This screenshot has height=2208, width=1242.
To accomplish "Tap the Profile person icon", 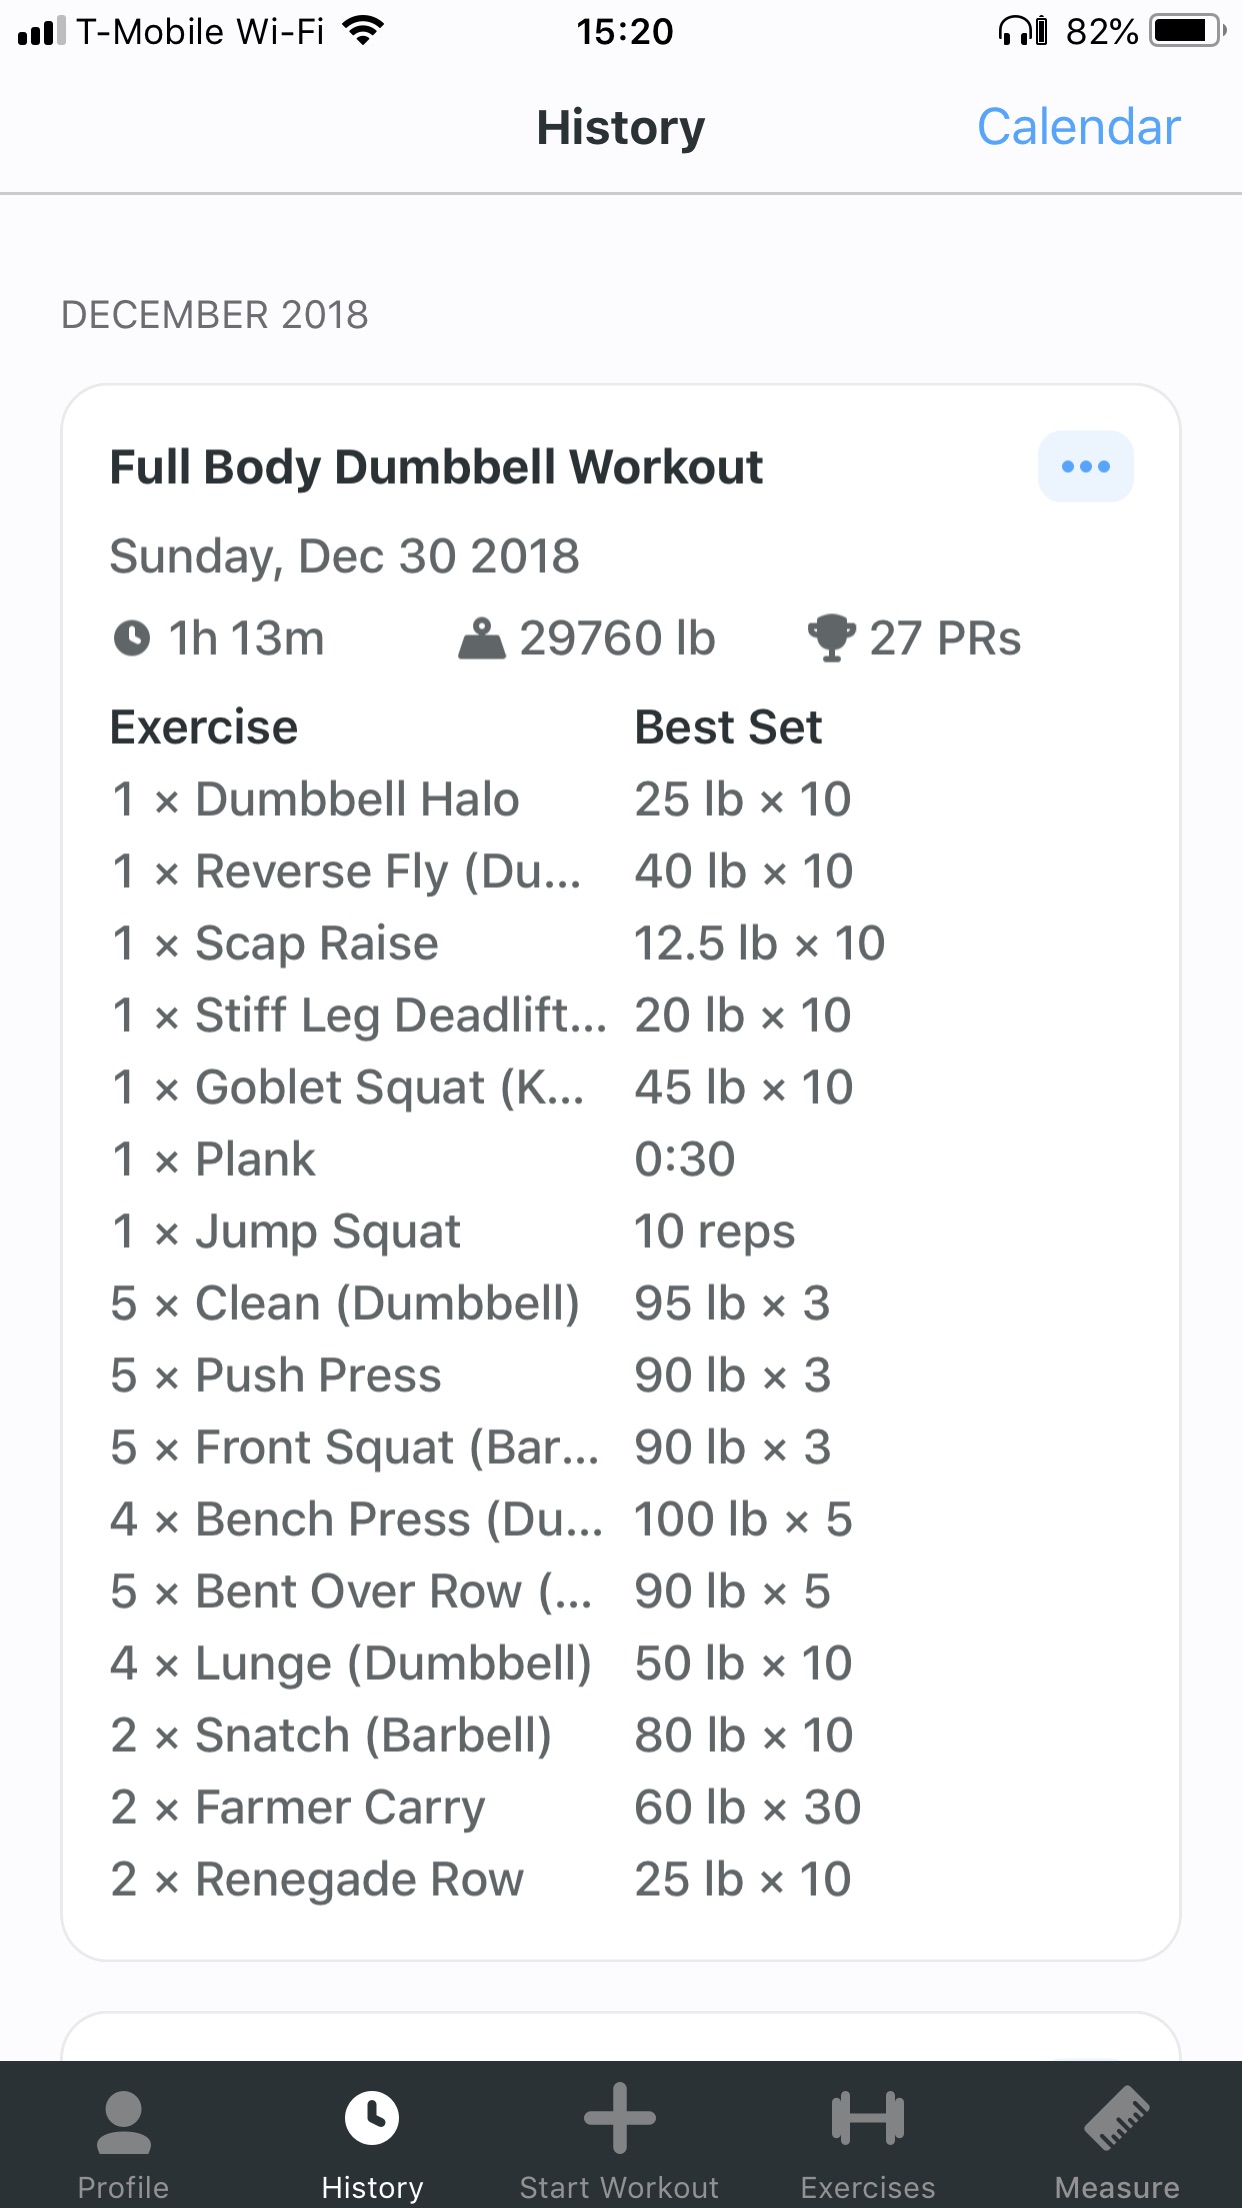I will pos(124,2121).
